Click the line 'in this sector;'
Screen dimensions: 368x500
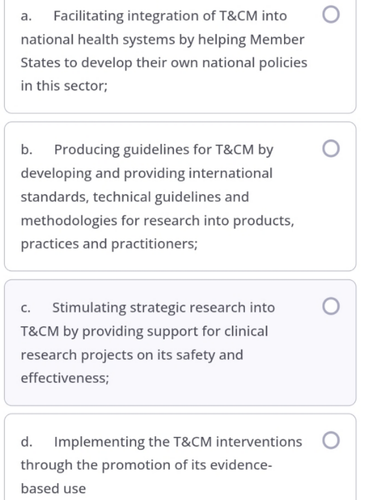(64, 86)
